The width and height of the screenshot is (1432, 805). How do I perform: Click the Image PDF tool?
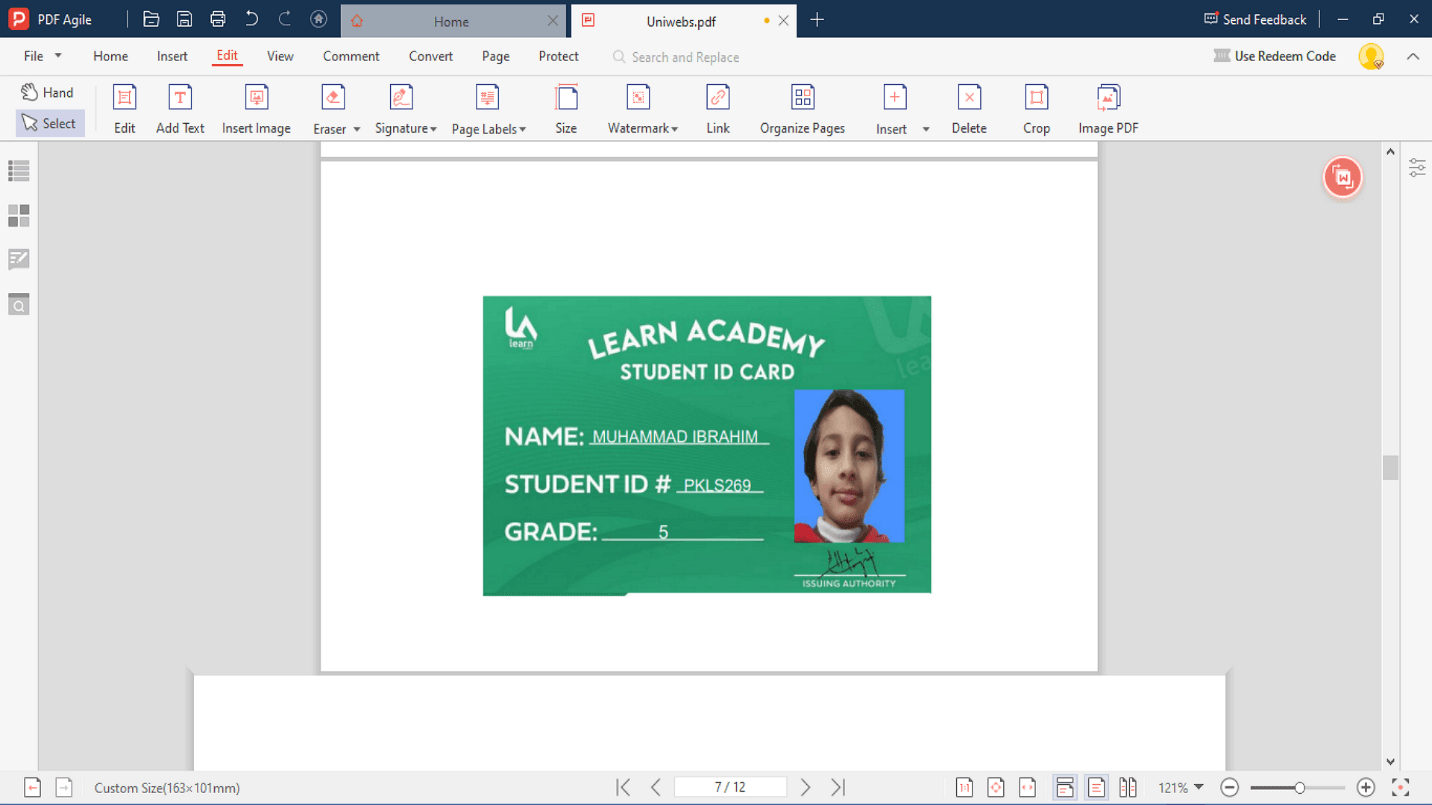1108,109
